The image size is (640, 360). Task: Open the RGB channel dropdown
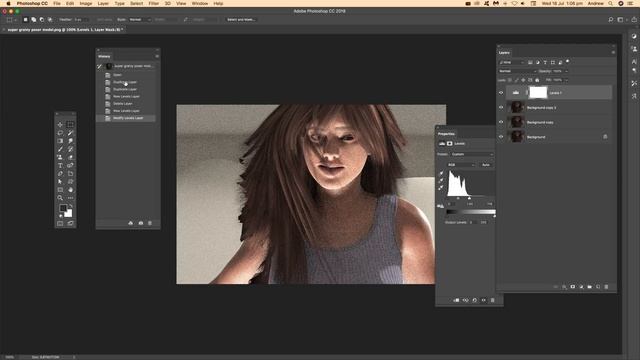[461, 165]
